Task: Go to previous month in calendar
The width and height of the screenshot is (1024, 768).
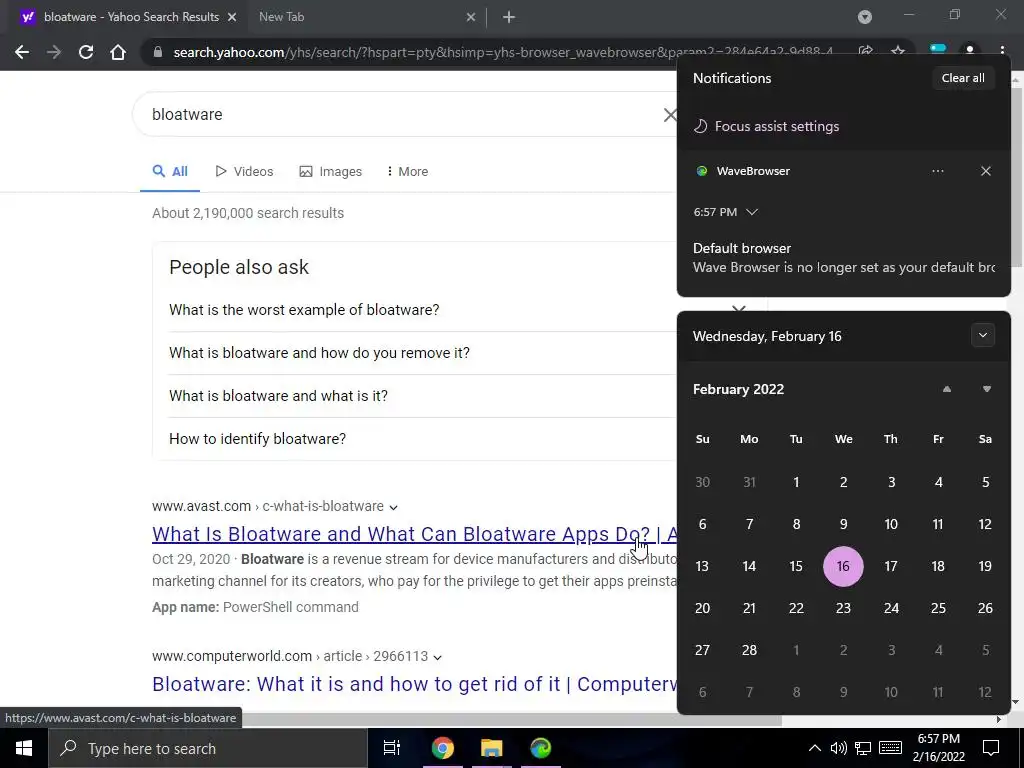Action: 947,389
